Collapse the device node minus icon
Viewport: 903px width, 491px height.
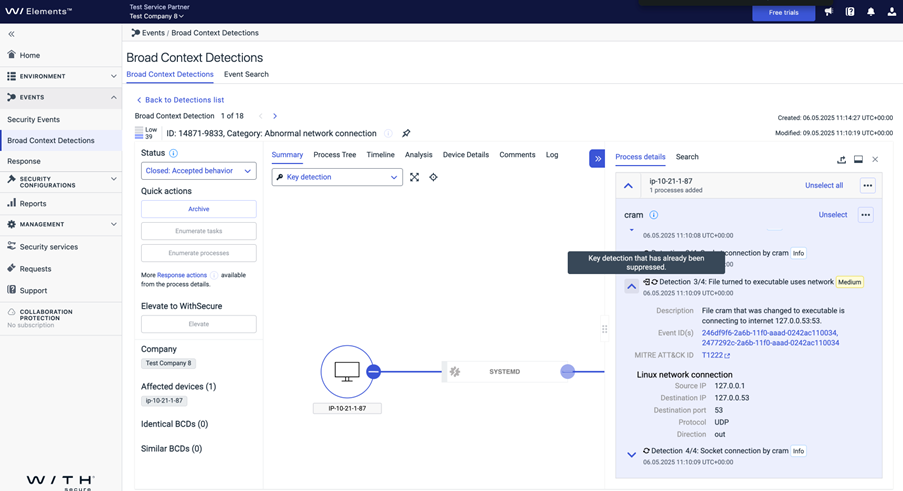pyautogui.click(x=373, y=372)
